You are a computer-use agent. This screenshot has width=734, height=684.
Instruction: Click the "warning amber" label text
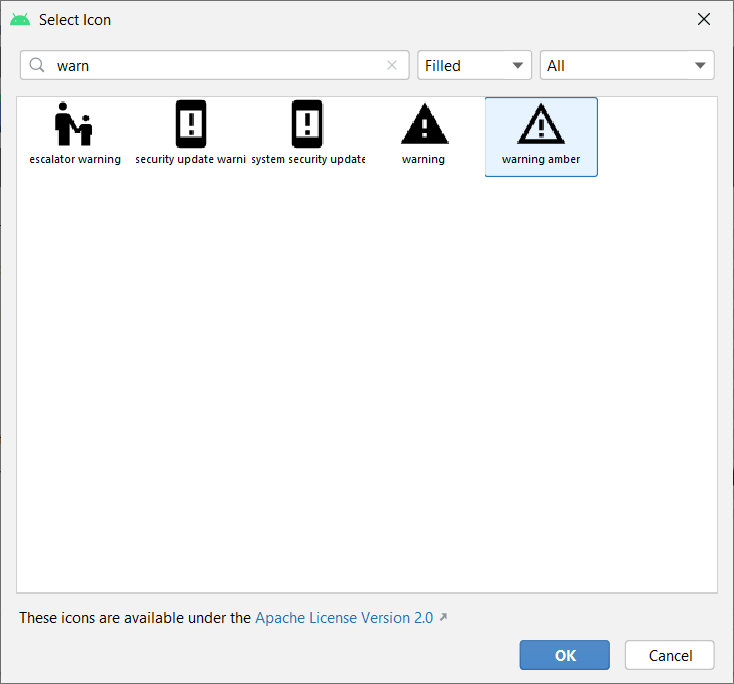click(x=541, y=159)
